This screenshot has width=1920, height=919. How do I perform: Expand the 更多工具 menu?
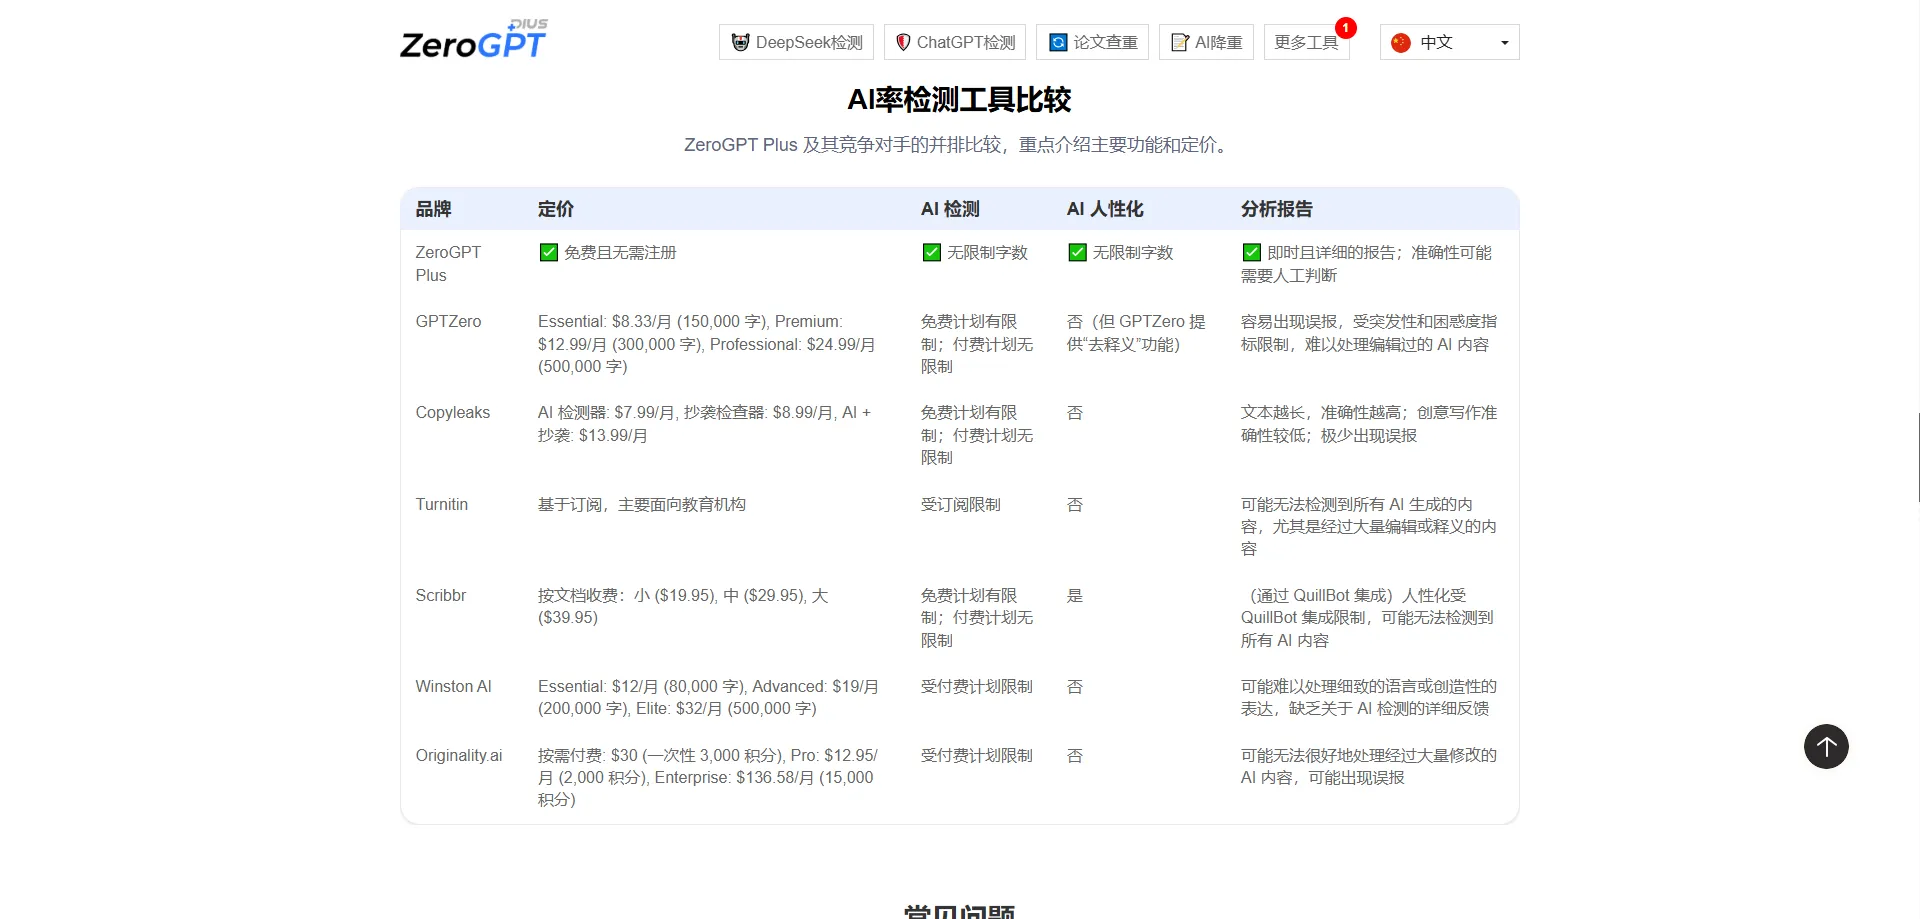[x=1305, y=42]
